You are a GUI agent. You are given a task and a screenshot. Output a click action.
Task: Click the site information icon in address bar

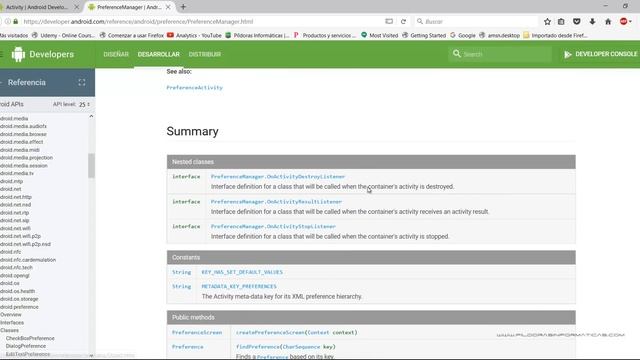coord(8,21)
